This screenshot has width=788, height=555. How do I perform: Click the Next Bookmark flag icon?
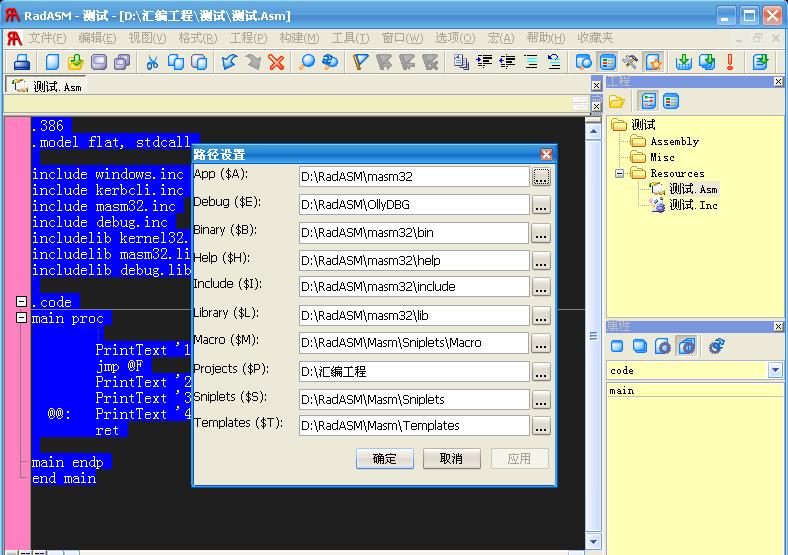(383, 62)
